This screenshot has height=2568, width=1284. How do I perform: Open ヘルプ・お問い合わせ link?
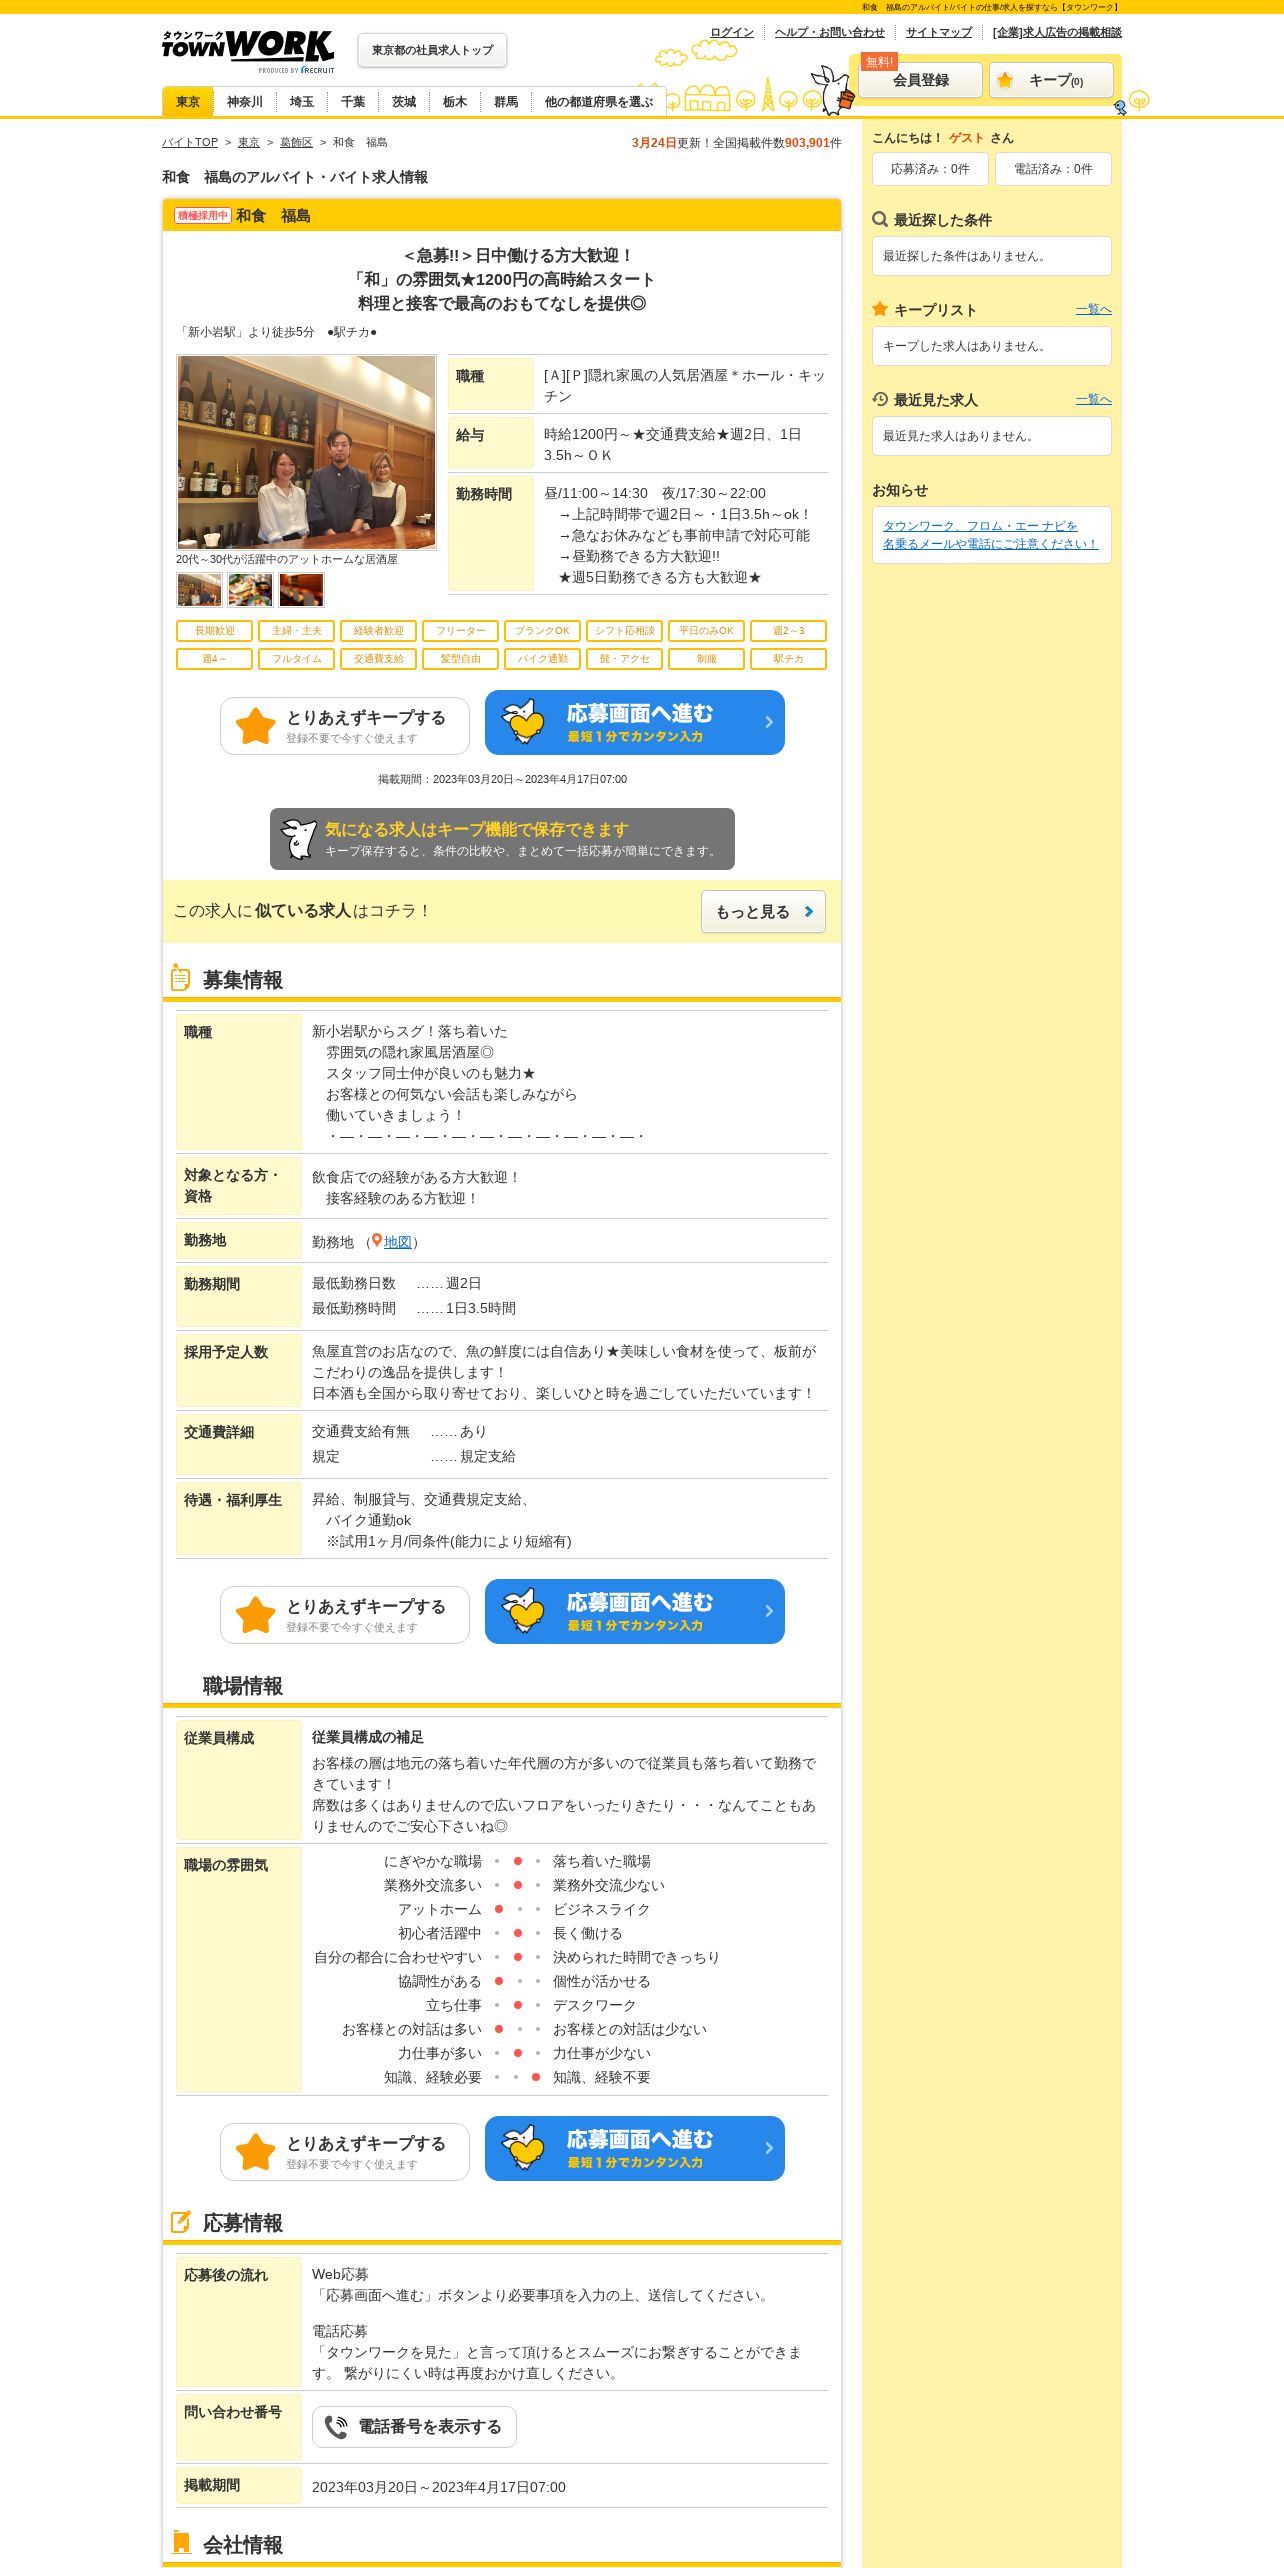[x=830, y=32]
